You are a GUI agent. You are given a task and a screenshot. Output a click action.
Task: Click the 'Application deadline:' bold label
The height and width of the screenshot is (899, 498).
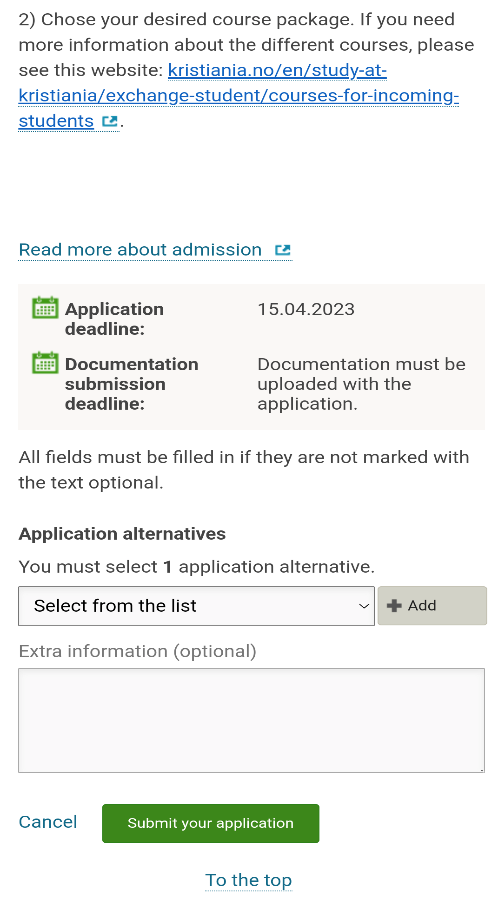[x=114, y=319]
